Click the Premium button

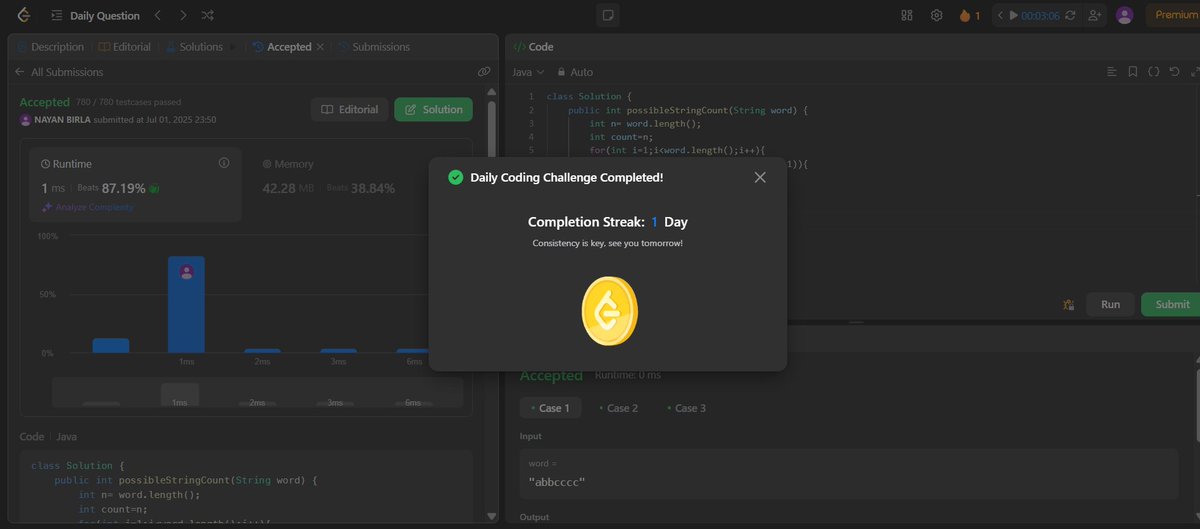click(x=1176, y=15)
